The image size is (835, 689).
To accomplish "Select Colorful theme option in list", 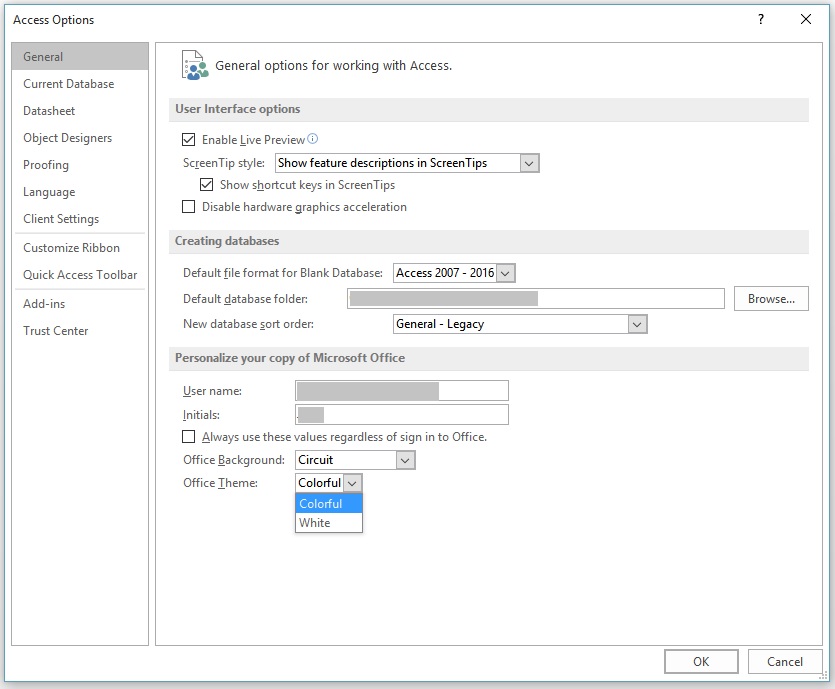I will (329, 504).
